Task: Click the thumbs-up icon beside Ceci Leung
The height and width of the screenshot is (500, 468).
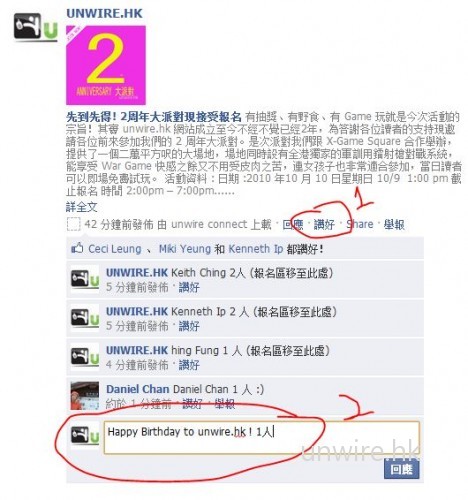Action: click(77, 248)
